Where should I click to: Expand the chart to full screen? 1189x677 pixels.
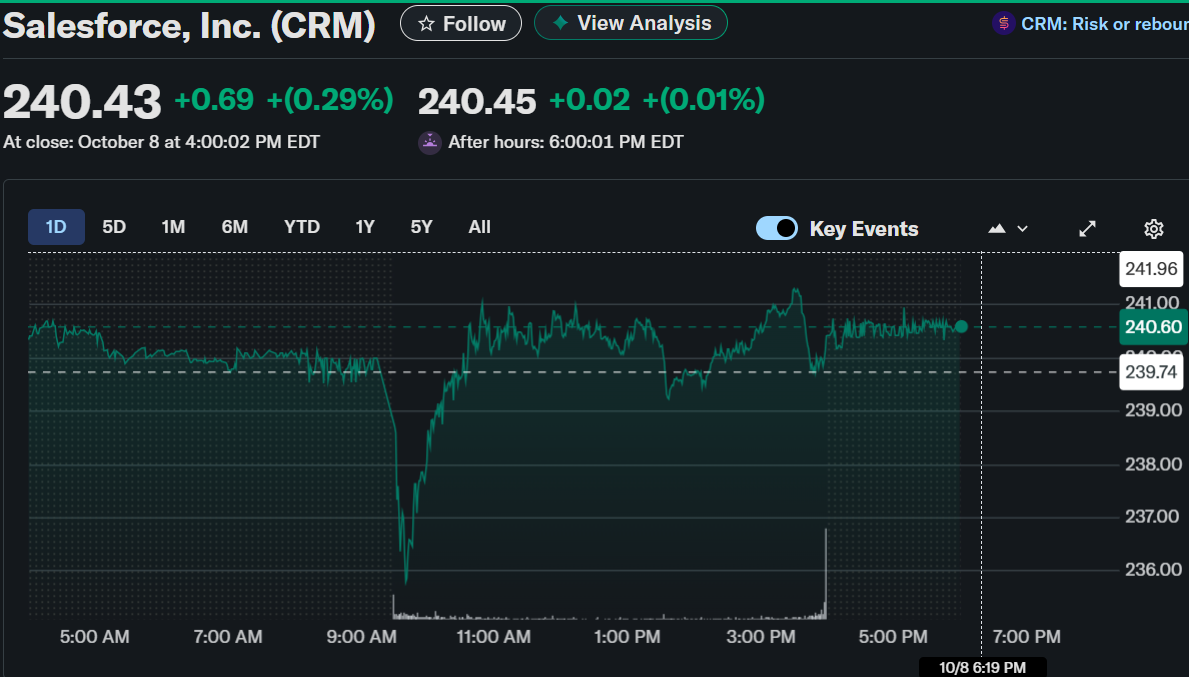[1088, 229]
